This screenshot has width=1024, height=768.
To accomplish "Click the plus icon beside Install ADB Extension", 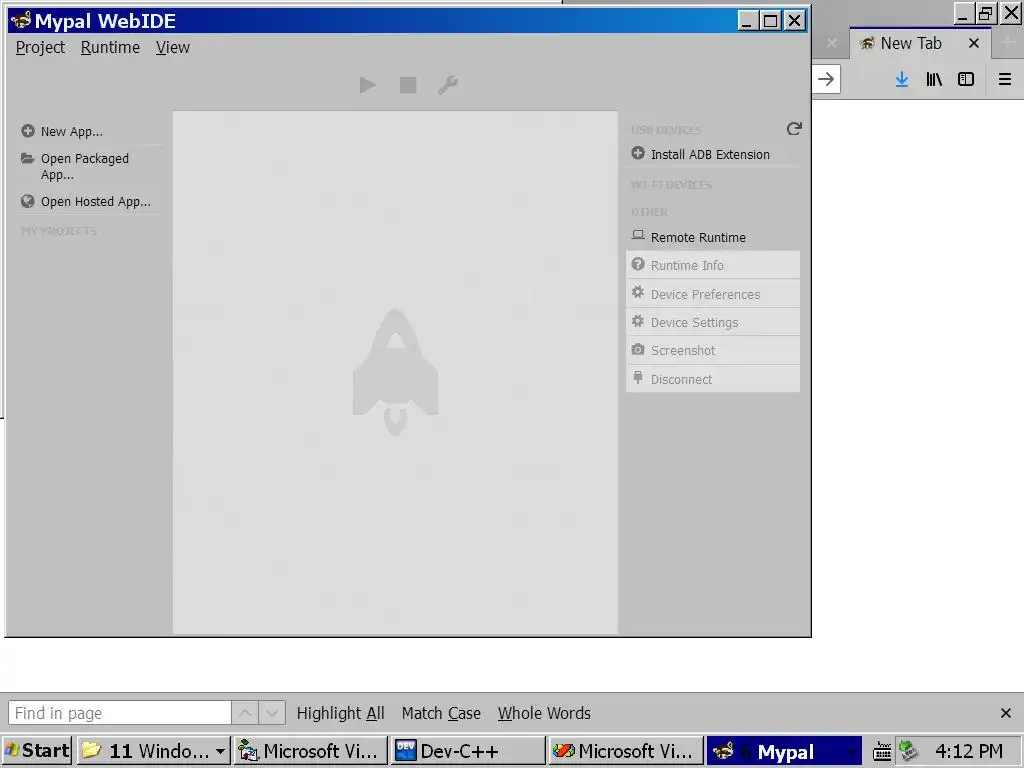I will pyautogui.click(x=638, y=153).
